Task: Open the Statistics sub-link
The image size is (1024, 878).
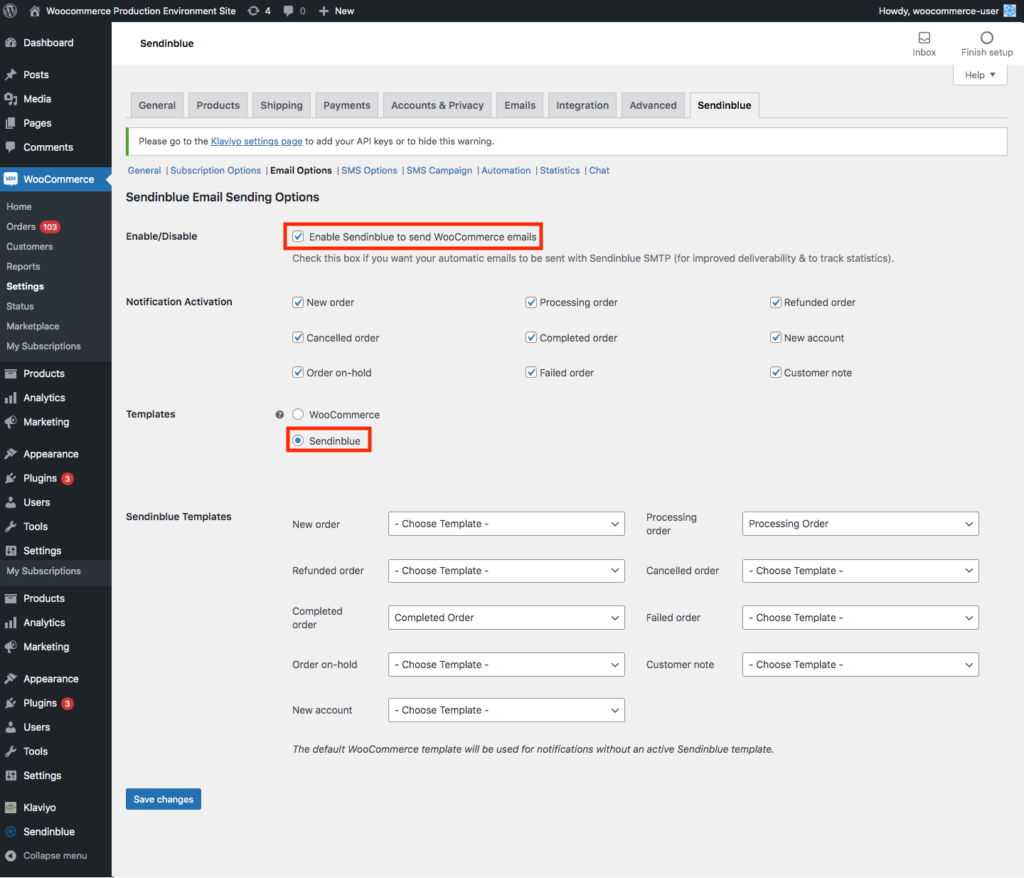Action: (x=560, y=171)
